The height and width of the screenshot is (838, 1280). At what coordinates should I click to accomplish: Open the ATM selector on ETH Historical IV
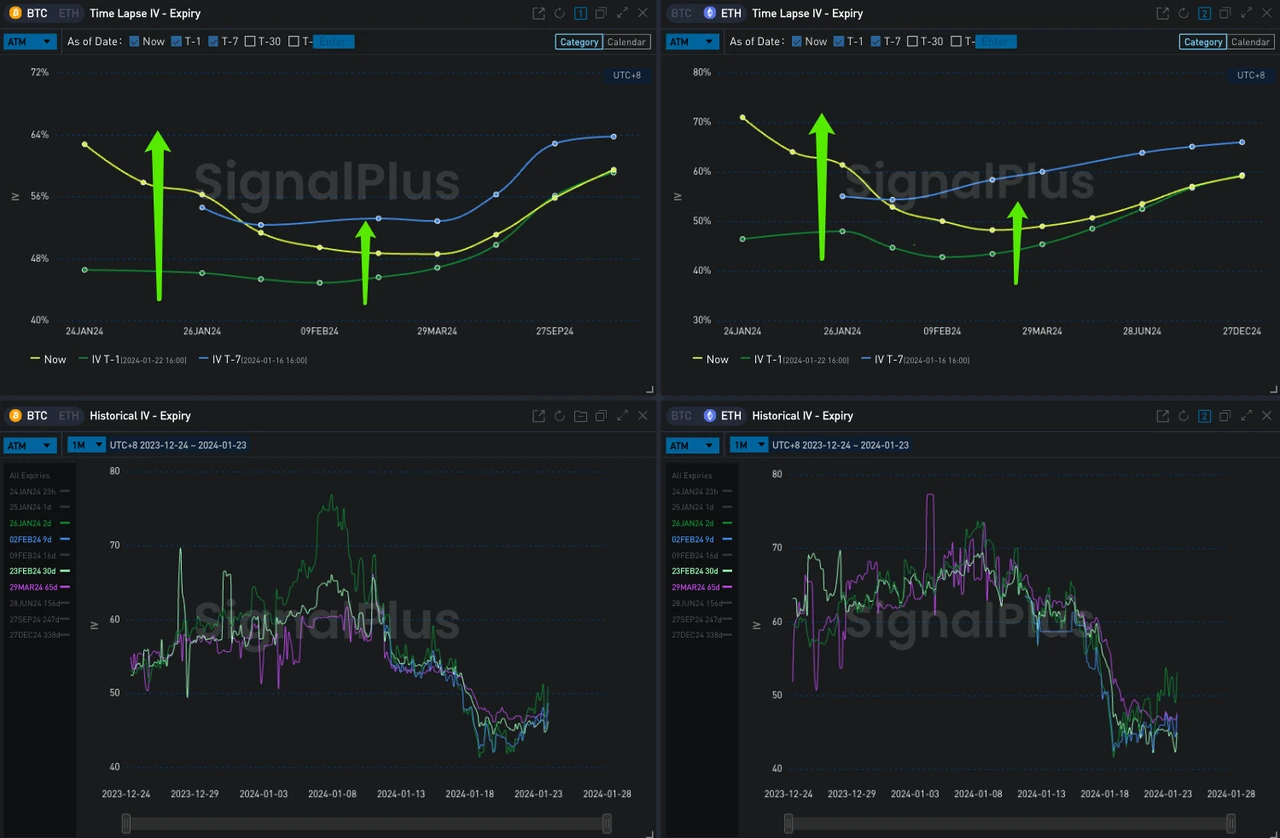point(692,445)
